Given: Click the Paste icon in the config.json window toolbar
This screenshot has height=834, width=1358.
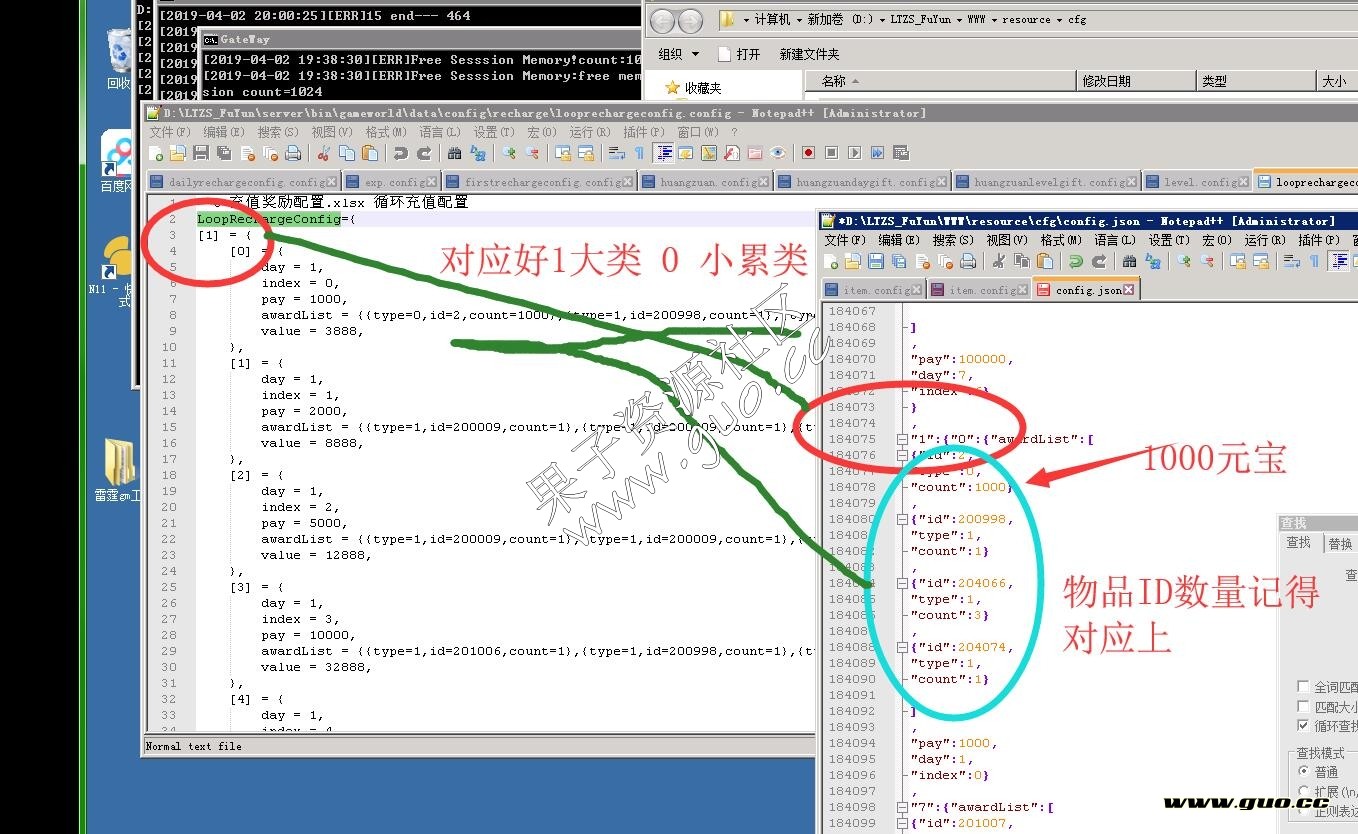Looking at the screenshot, I should point(1045,262).
